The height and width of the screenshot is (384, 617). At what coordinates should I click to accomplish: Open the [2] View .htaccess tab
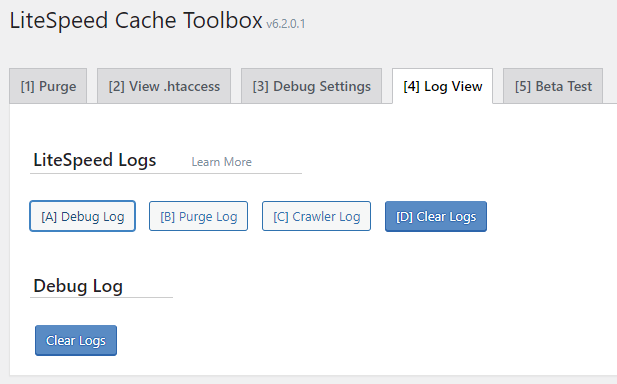point(164,86)
